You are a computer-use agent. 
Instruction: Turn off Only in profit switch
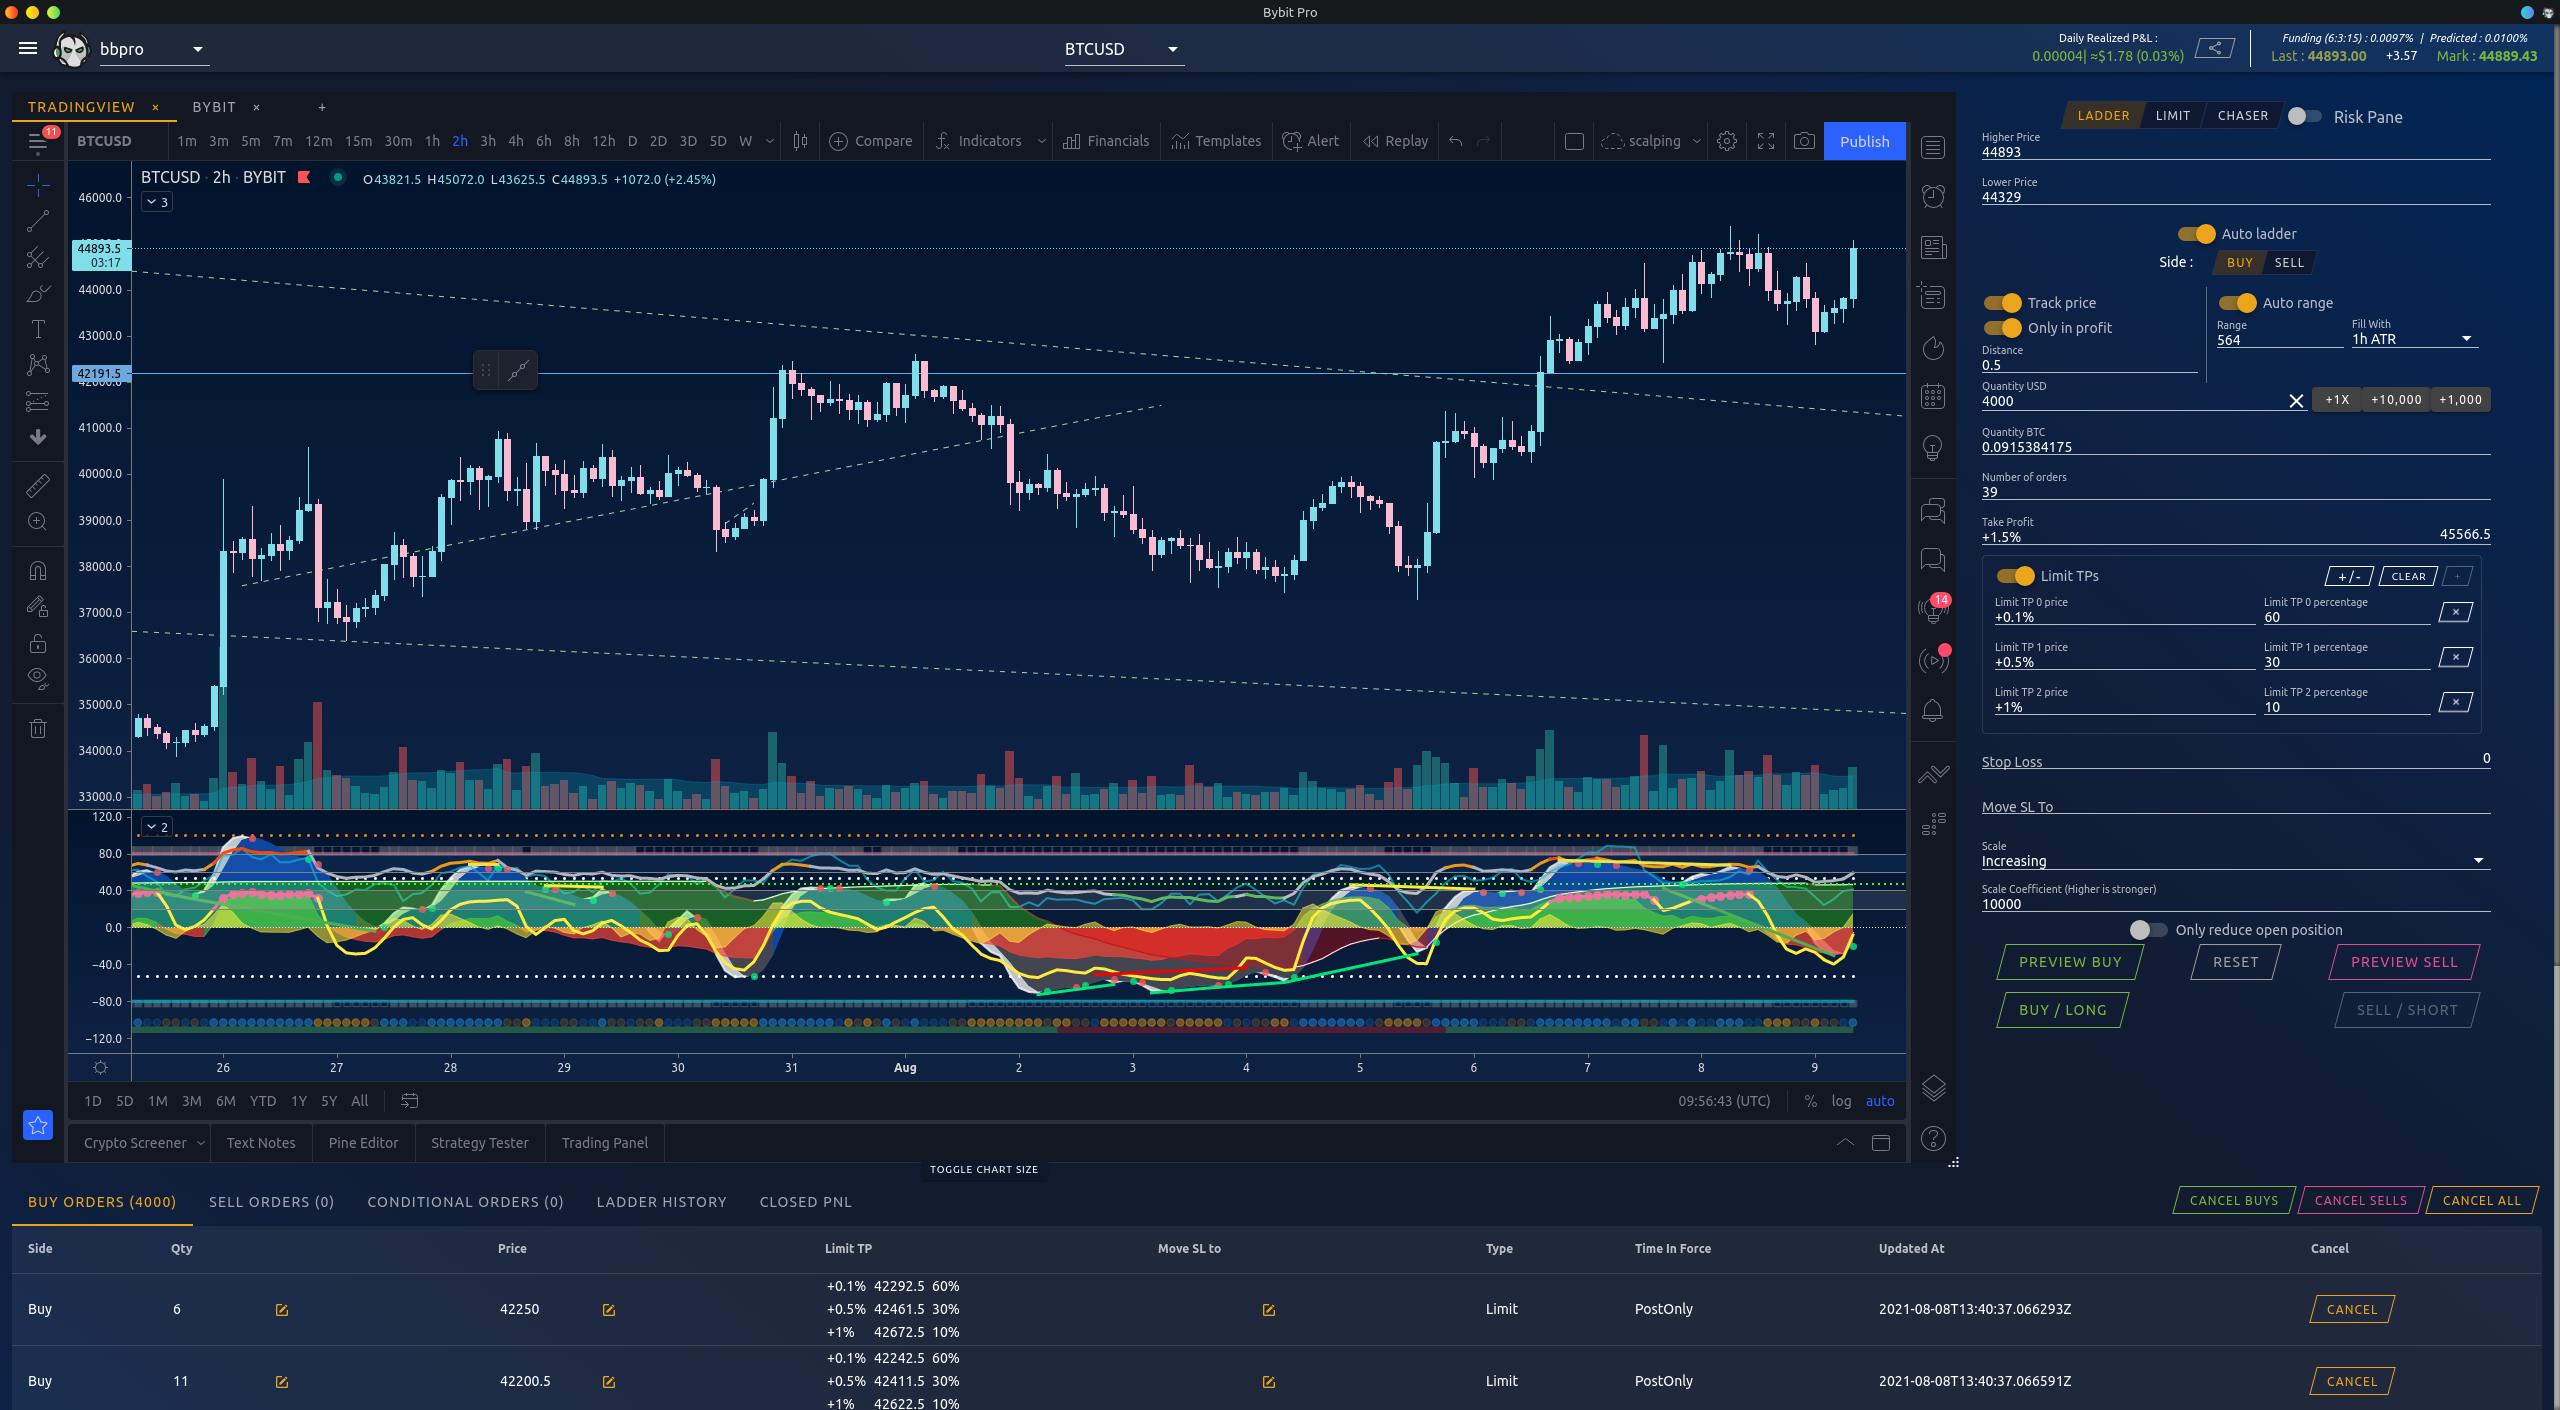tap(2002, 328)
